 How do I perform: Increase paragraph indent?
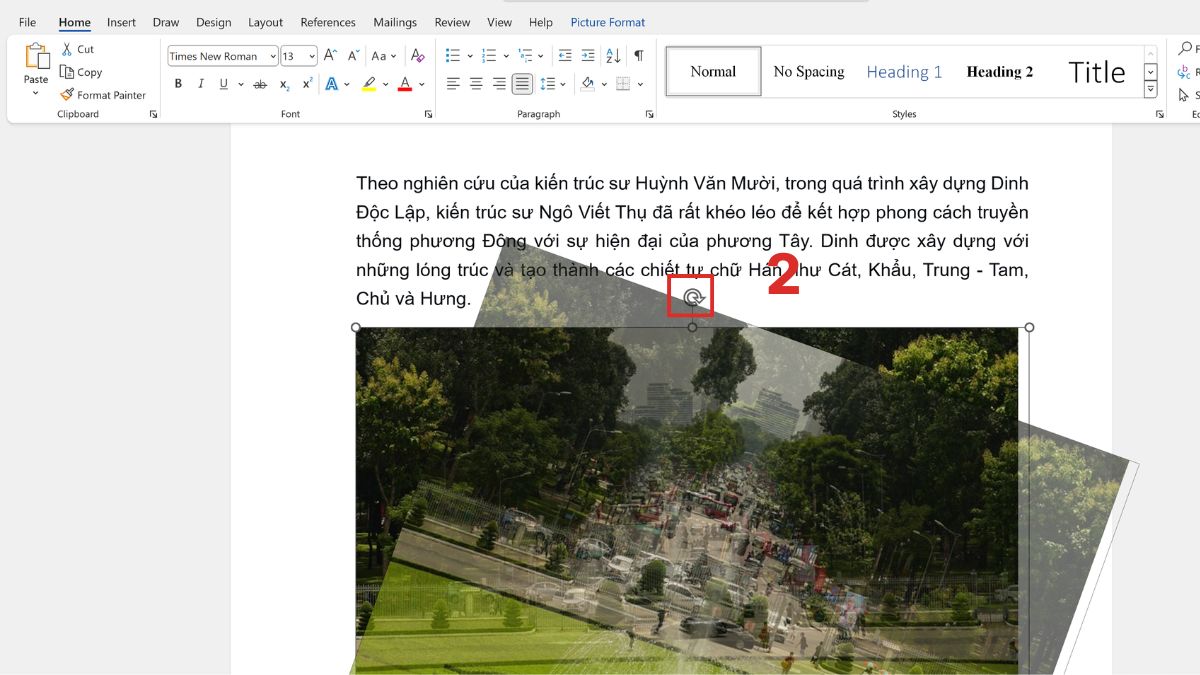pyautogui.click(x=590, y=56)
